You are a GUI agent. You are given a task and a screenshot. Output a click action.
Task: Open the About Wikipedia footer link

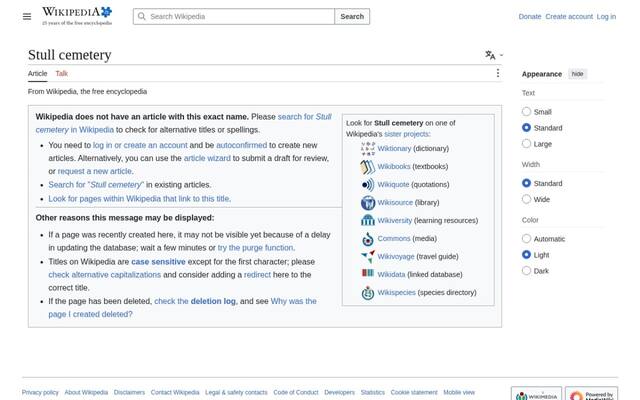86,392
